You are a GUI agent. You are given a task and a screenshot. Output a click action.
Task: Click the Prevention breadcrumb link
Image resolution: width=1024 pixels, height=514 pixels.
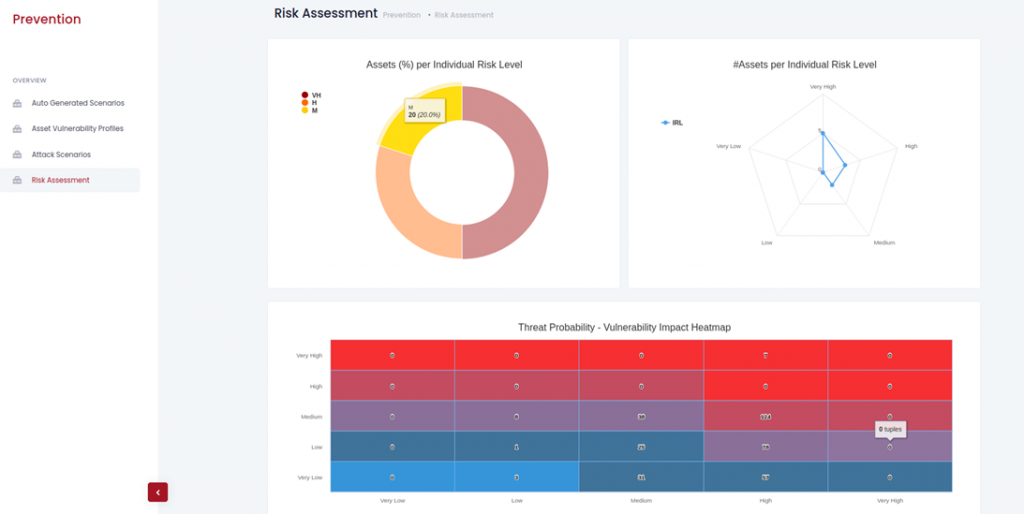tap(402, 15)
